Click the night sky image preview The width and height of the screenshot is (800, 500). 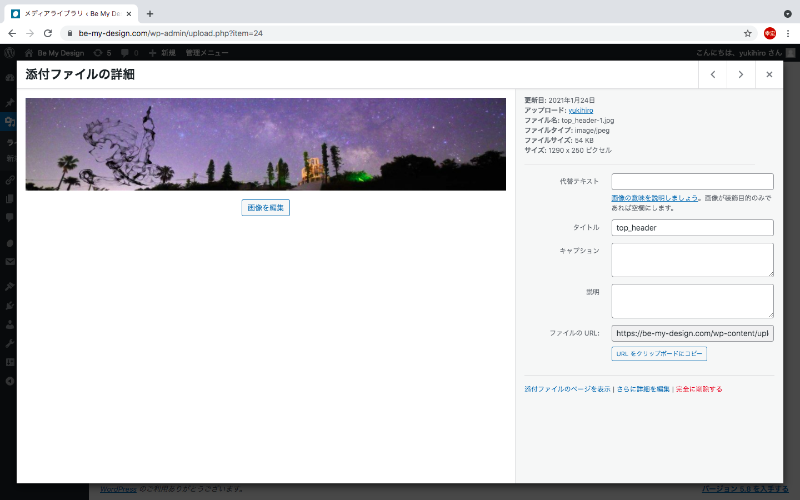click(x=265, y=144)
